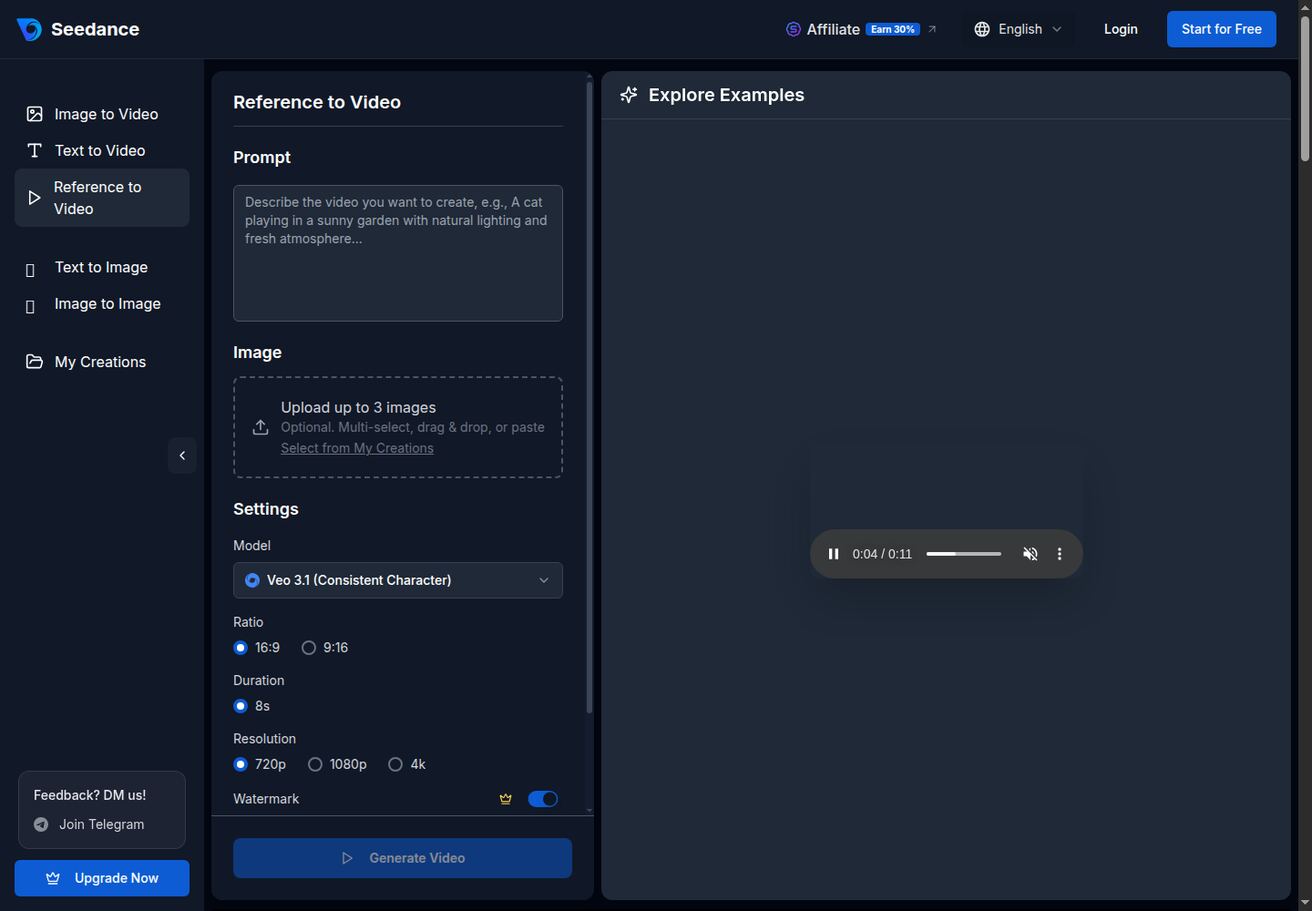Click the Text to Video T icon
Screen dimensions: 1312x911
click(34, 150)
